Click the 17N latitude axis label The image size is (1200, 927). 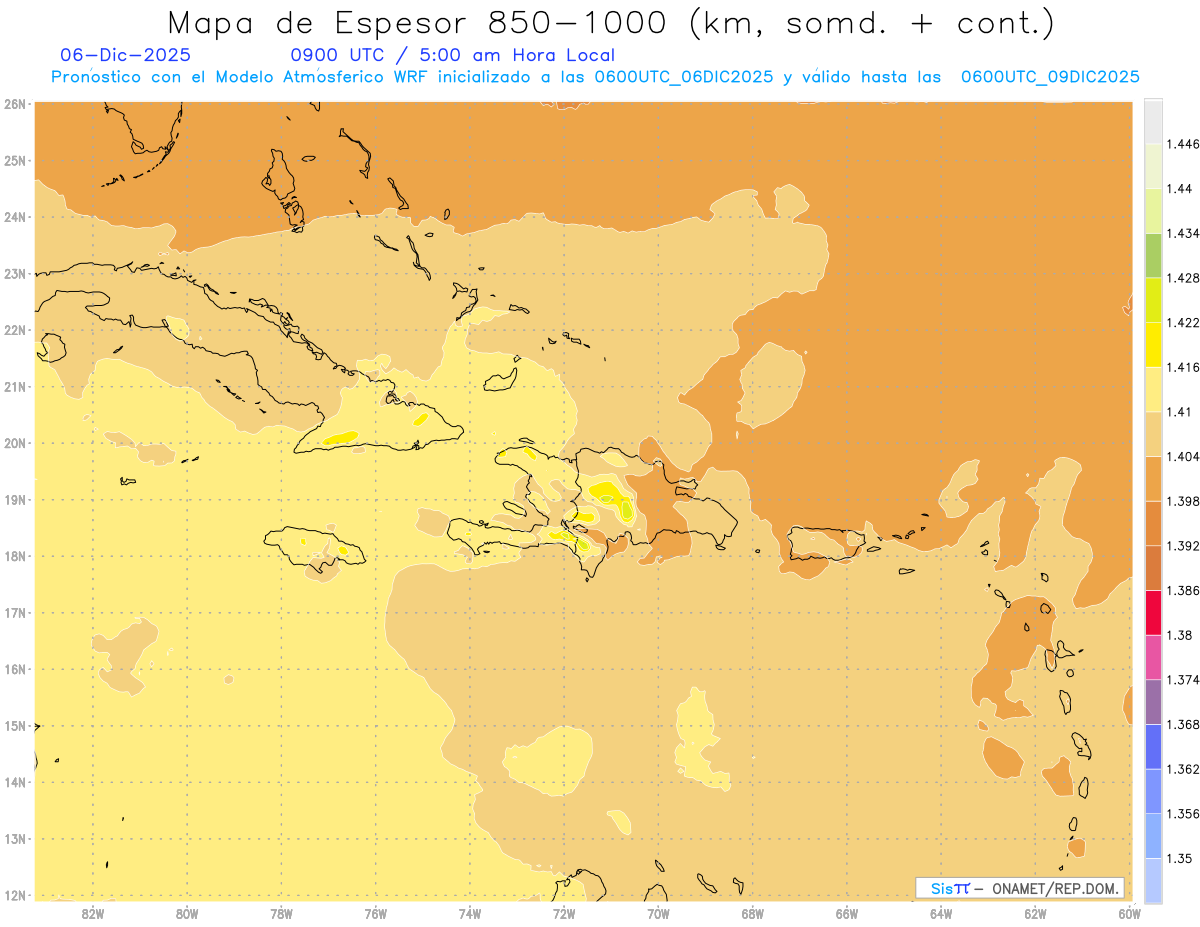(14, 612)
